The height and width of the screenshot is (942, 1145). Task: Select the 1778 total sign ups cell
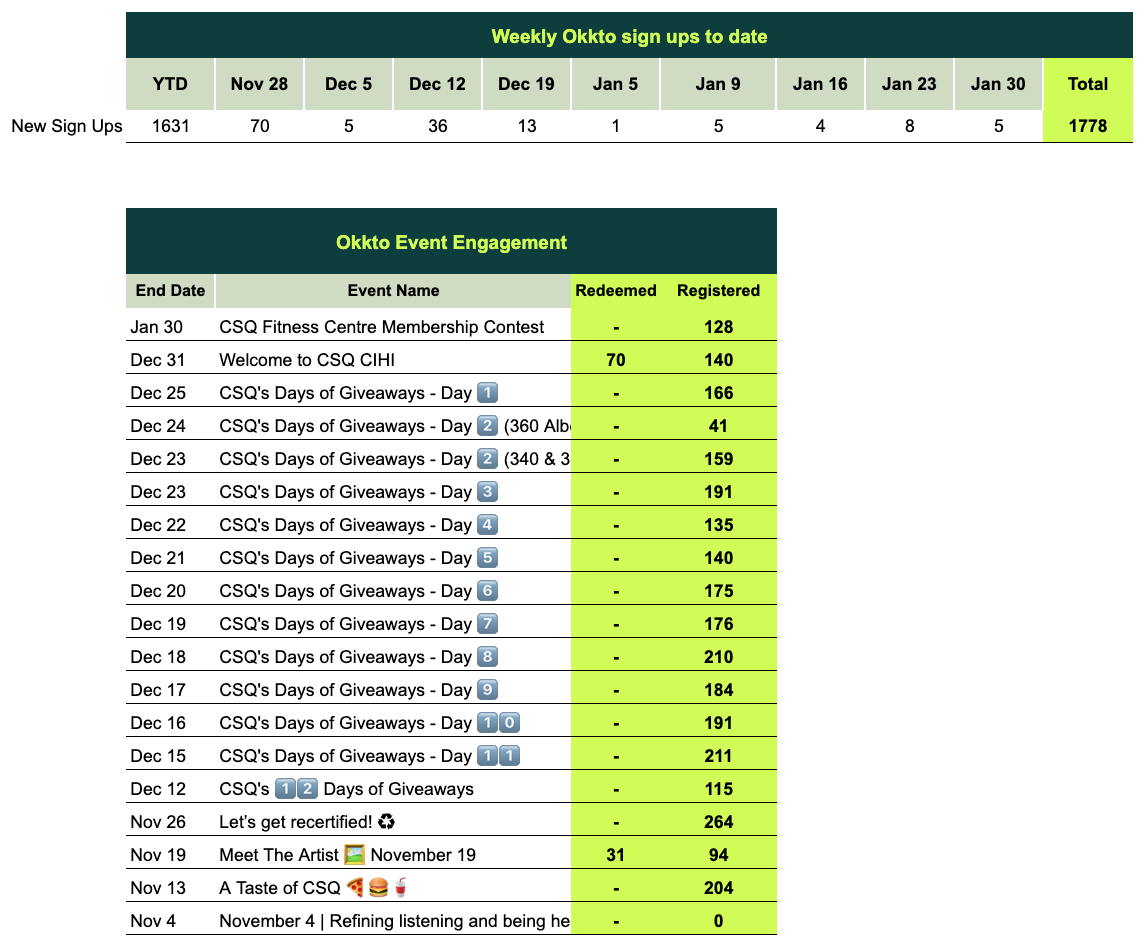click(1087, 126)
